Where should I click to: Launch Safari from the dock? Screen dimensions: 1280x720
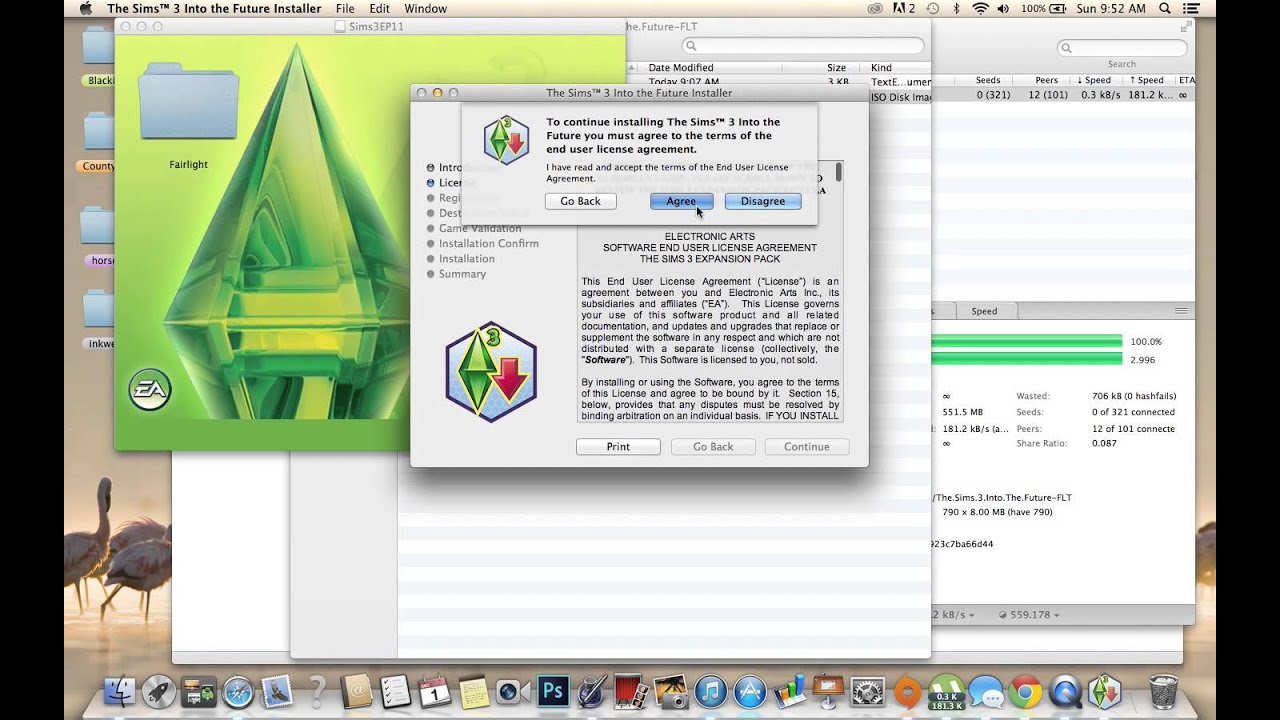tap(238, 692)
